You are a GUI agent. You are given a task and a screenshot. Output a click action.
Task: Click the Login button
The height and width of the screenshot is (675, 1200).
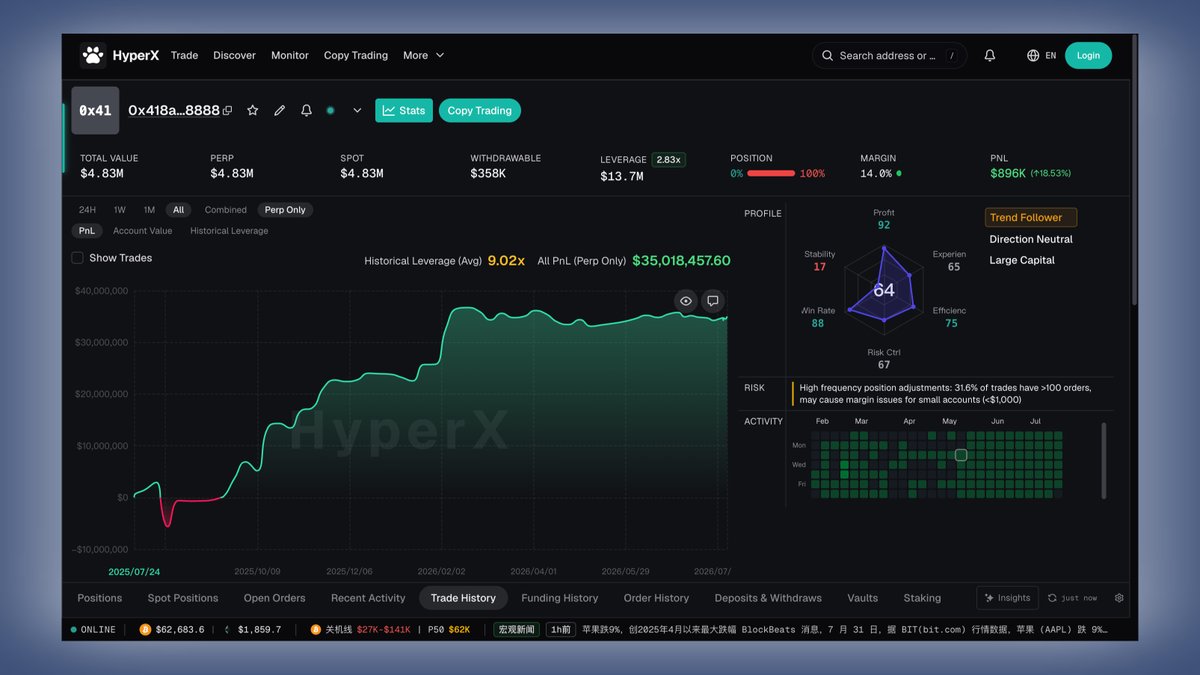tap(1088, 56)
